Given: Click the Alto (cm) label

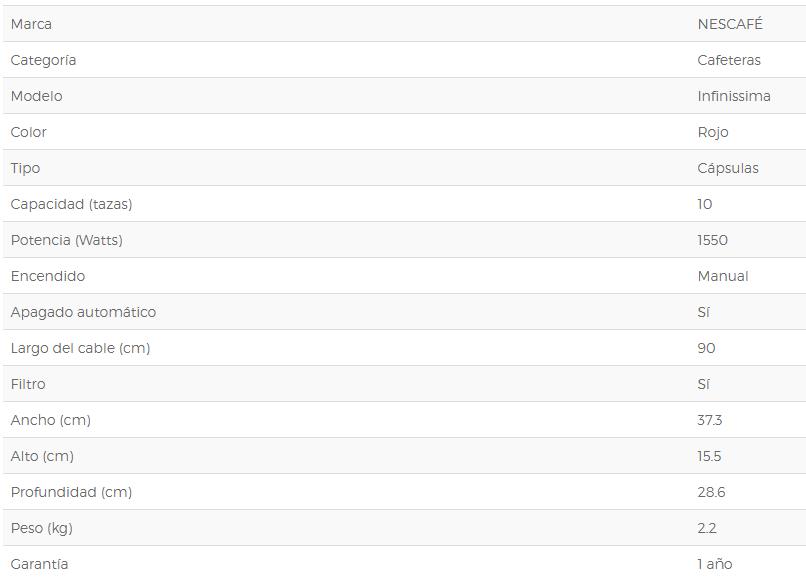Looking at the screenshot, I should click(42, 456).
